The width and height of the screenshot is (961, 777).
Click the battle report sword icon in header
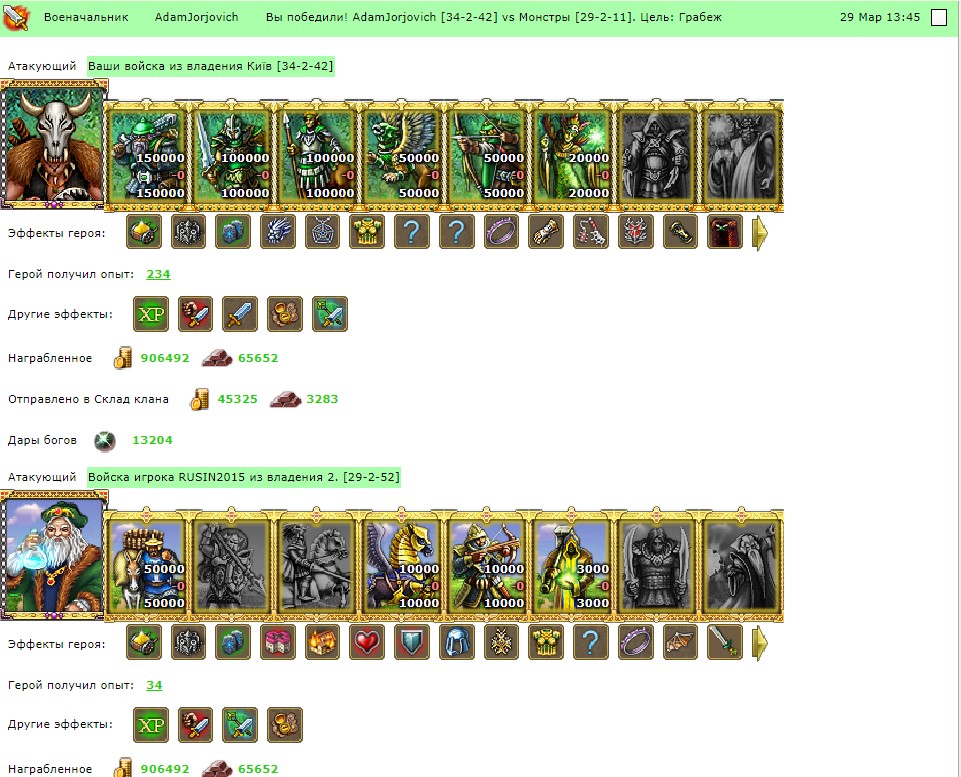15,17
